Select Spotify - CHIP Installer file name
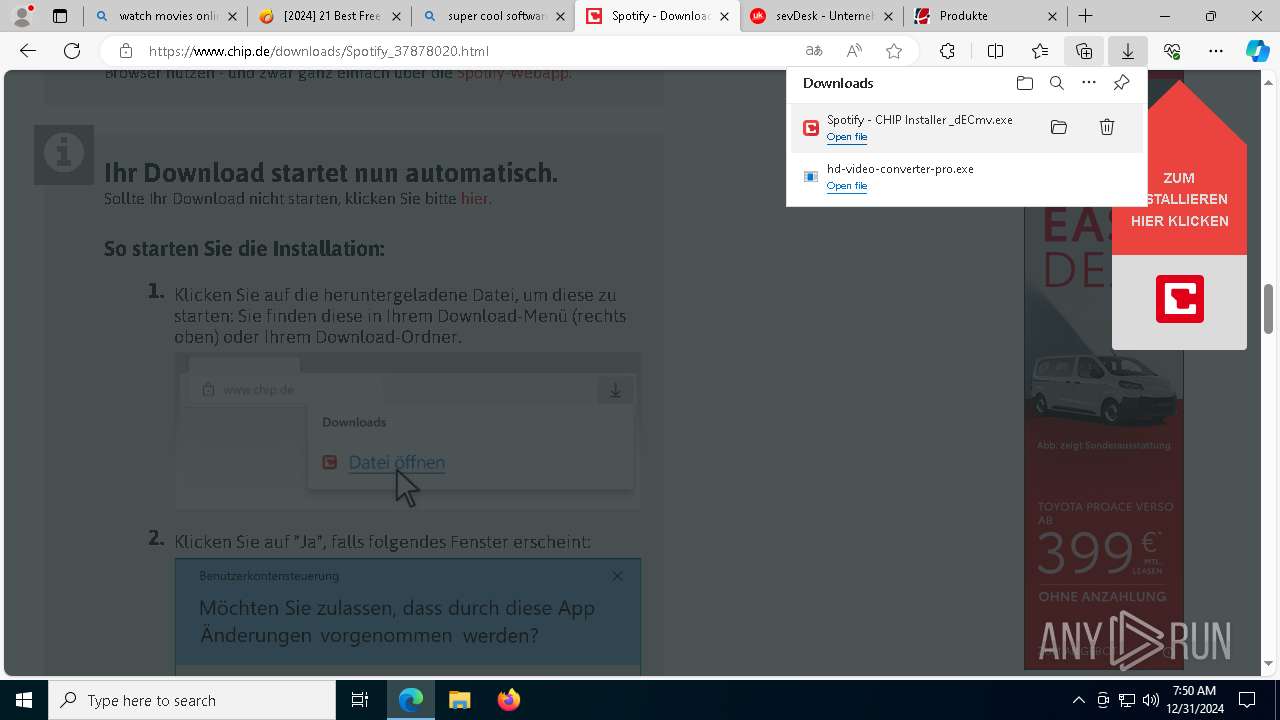The width and height of the screenshot is (1280, 720). [x=920, y=119]
